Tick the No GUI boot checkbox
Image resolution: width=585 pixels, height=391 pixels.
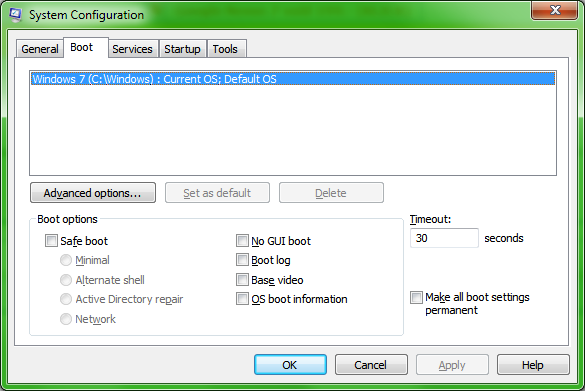coord(242,241)
